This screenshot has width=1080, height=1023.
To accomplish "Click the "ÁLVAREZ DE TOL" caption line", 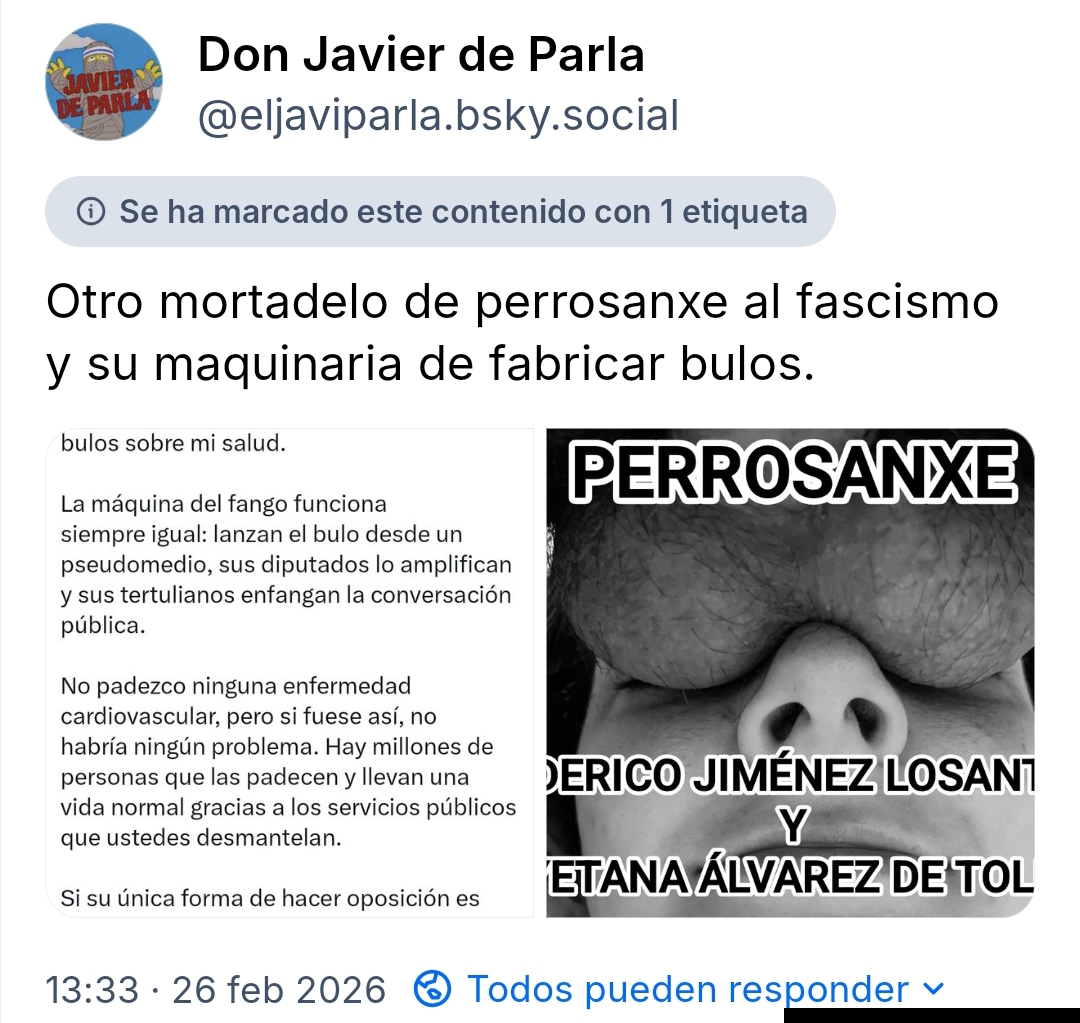I will 791,876.
